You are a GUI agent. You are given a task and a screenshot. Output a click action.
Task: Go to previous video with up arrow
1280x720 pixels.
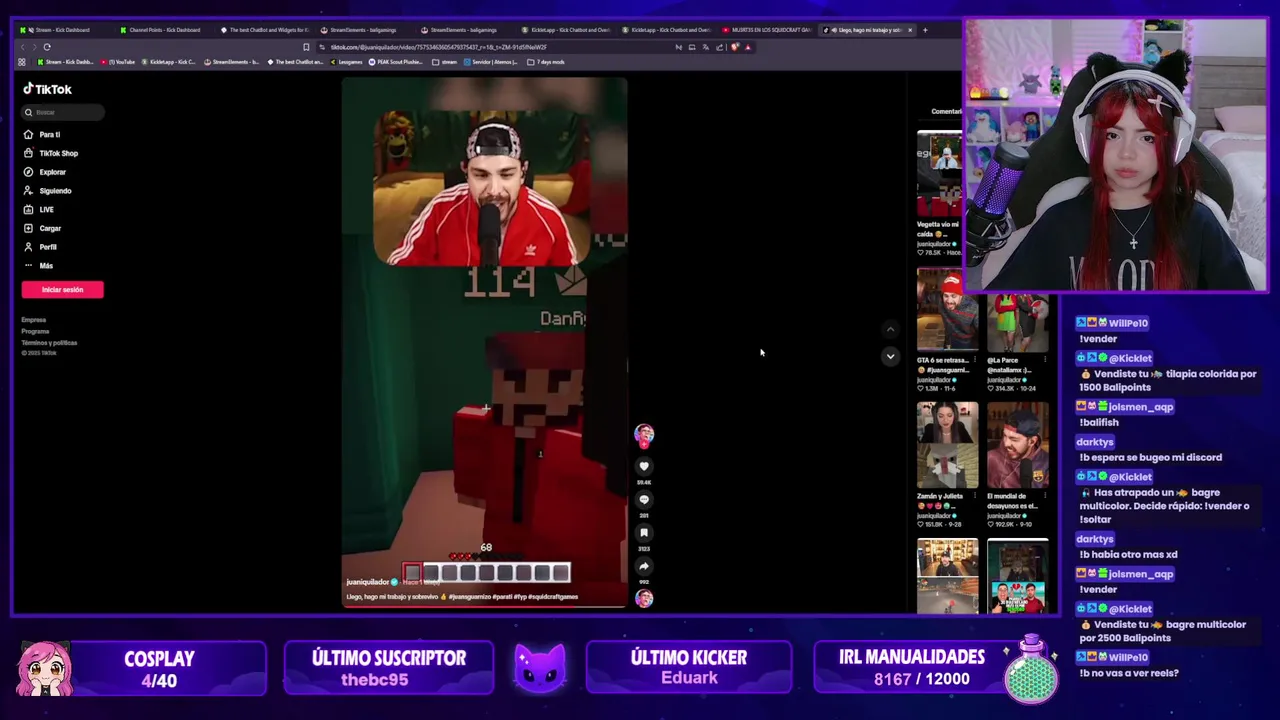890,329
